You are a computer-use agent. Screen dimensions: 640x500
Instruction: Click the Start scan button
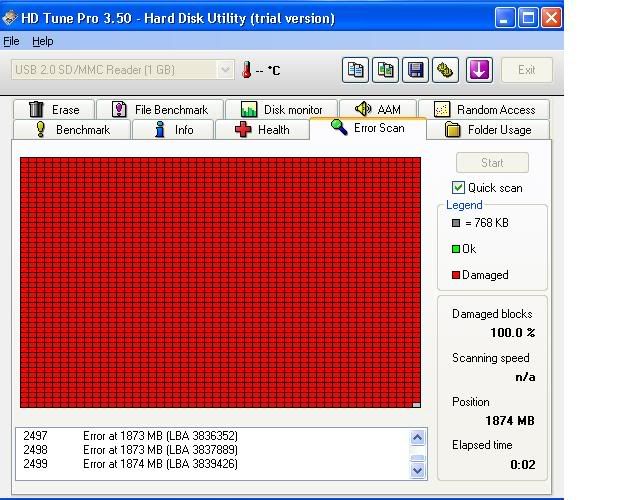(x=492, y=162)
